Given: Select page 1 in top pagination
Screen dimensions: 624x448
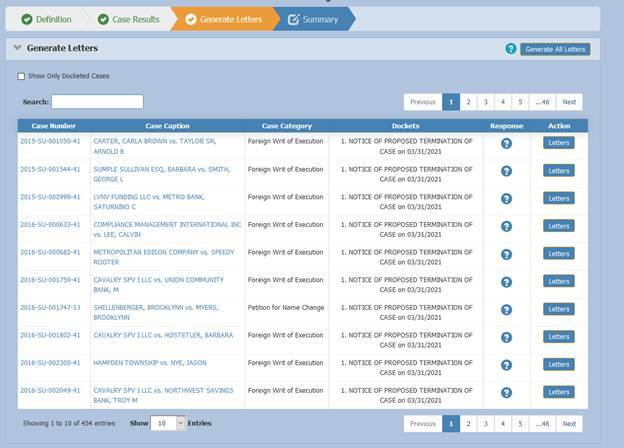Looking at the screenshot, I should [451, 102].
